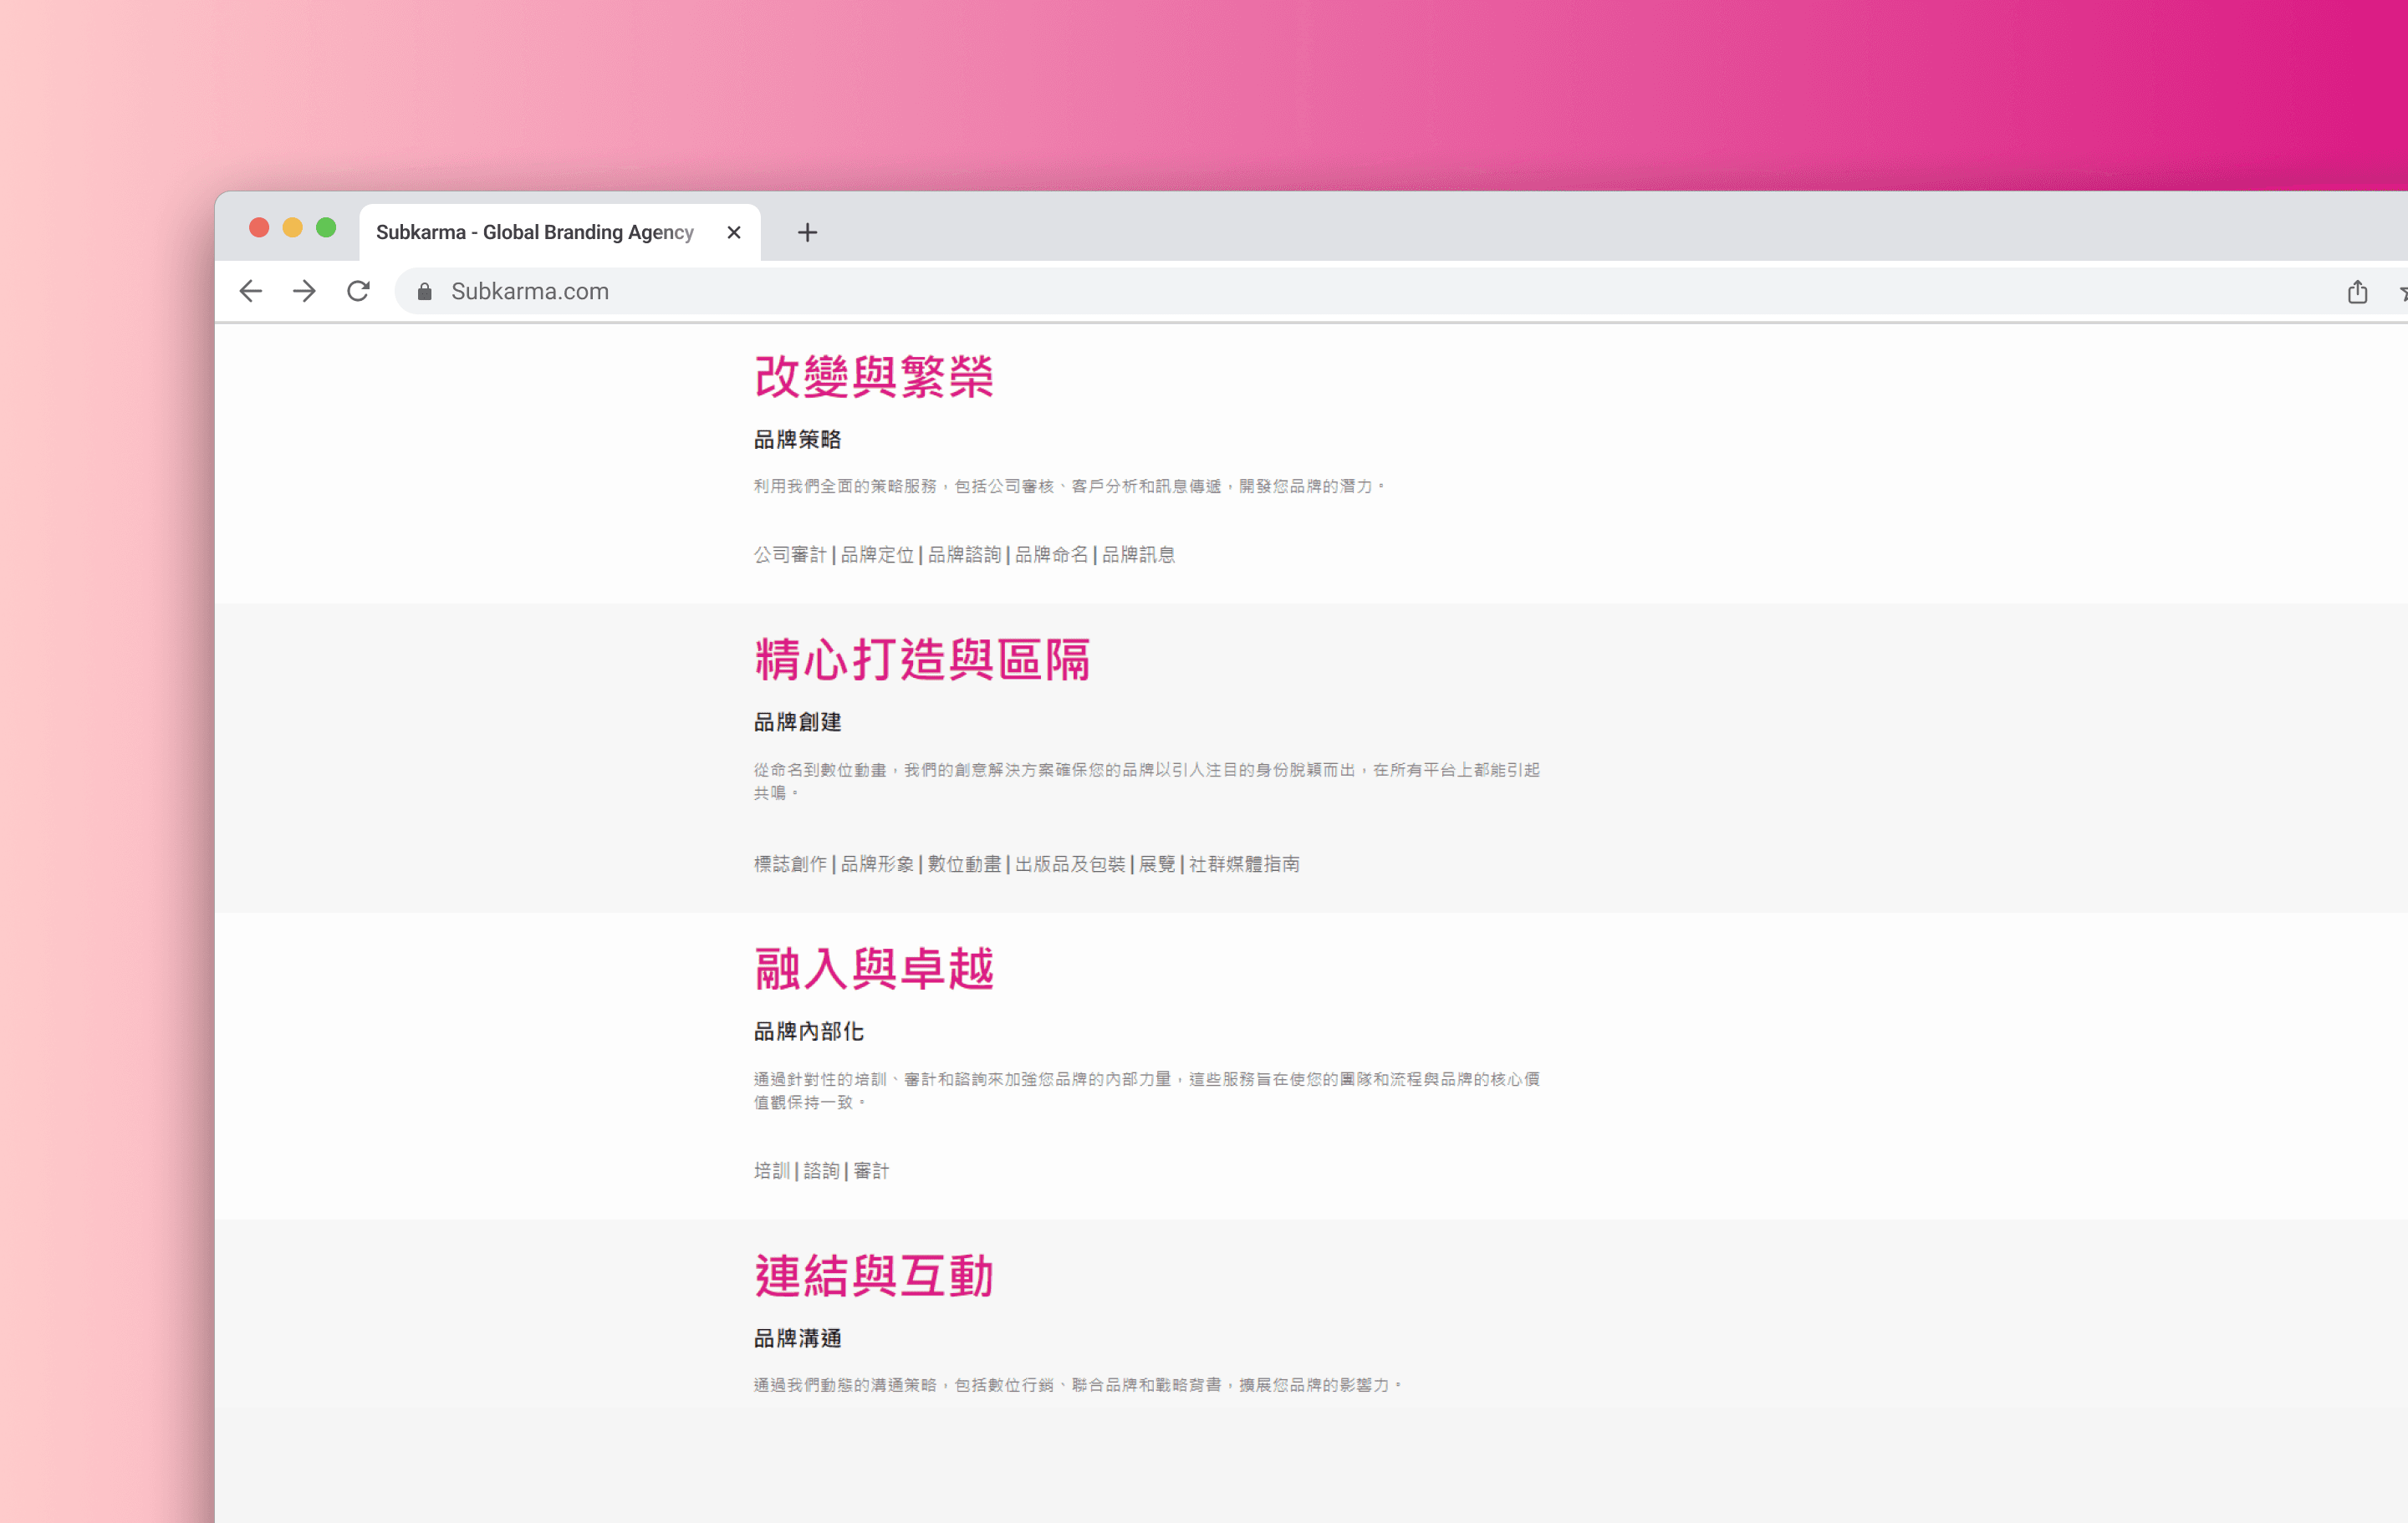Click the red close window button

coord(259,228)
